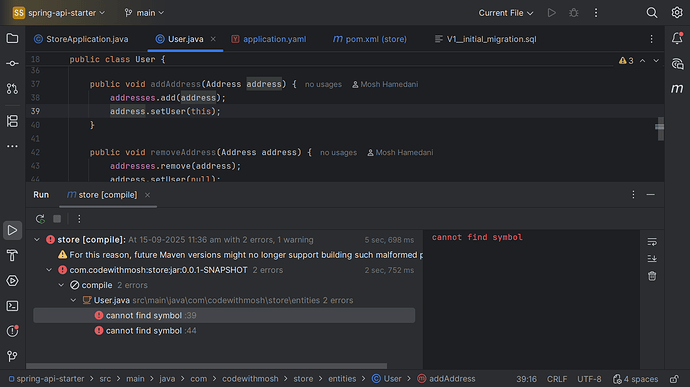This screenshot has width=690, height=387.
Task: Open the Git tool window icon
Action: (12, 356)
